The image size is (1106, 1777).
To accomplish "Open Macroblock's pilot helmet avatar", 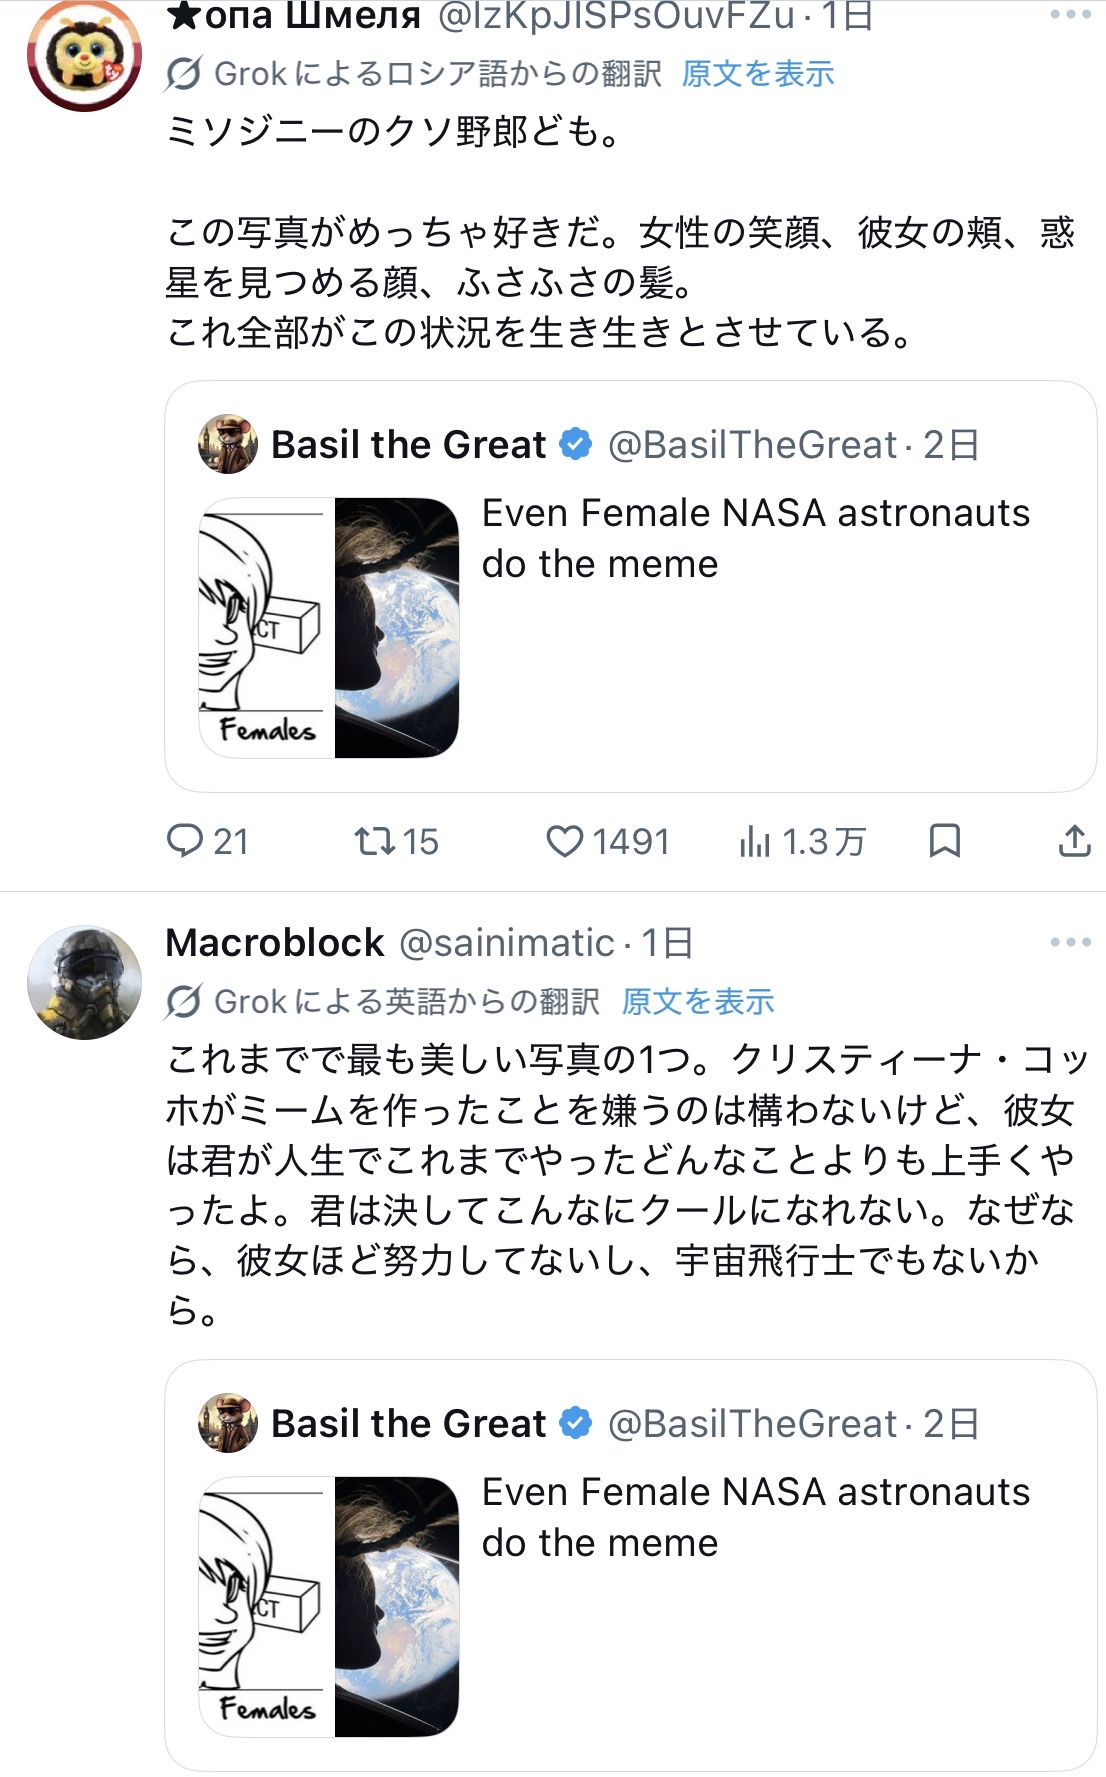I will point(84,982).
